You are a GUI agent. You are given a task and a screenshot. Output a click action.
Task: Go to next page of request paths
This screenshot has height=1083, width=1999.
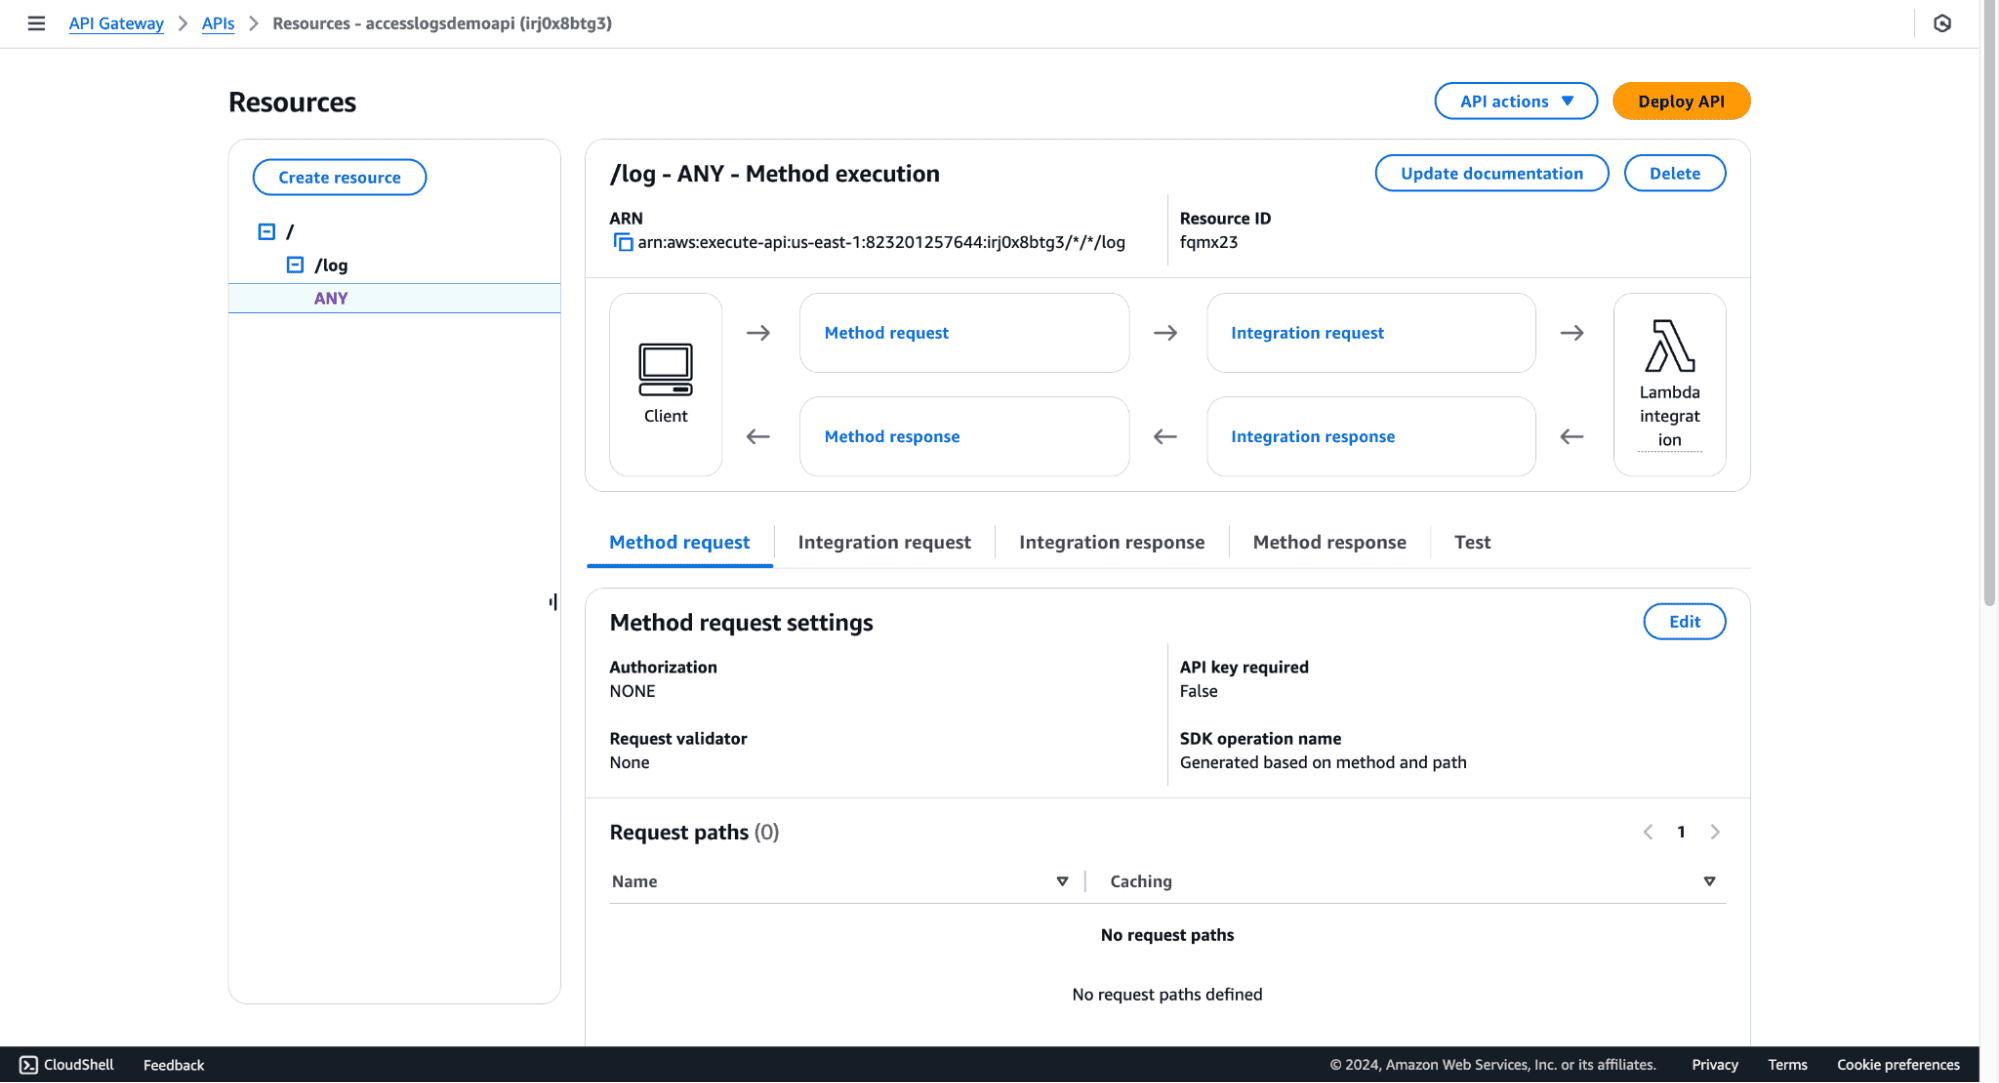(1715, 832)
